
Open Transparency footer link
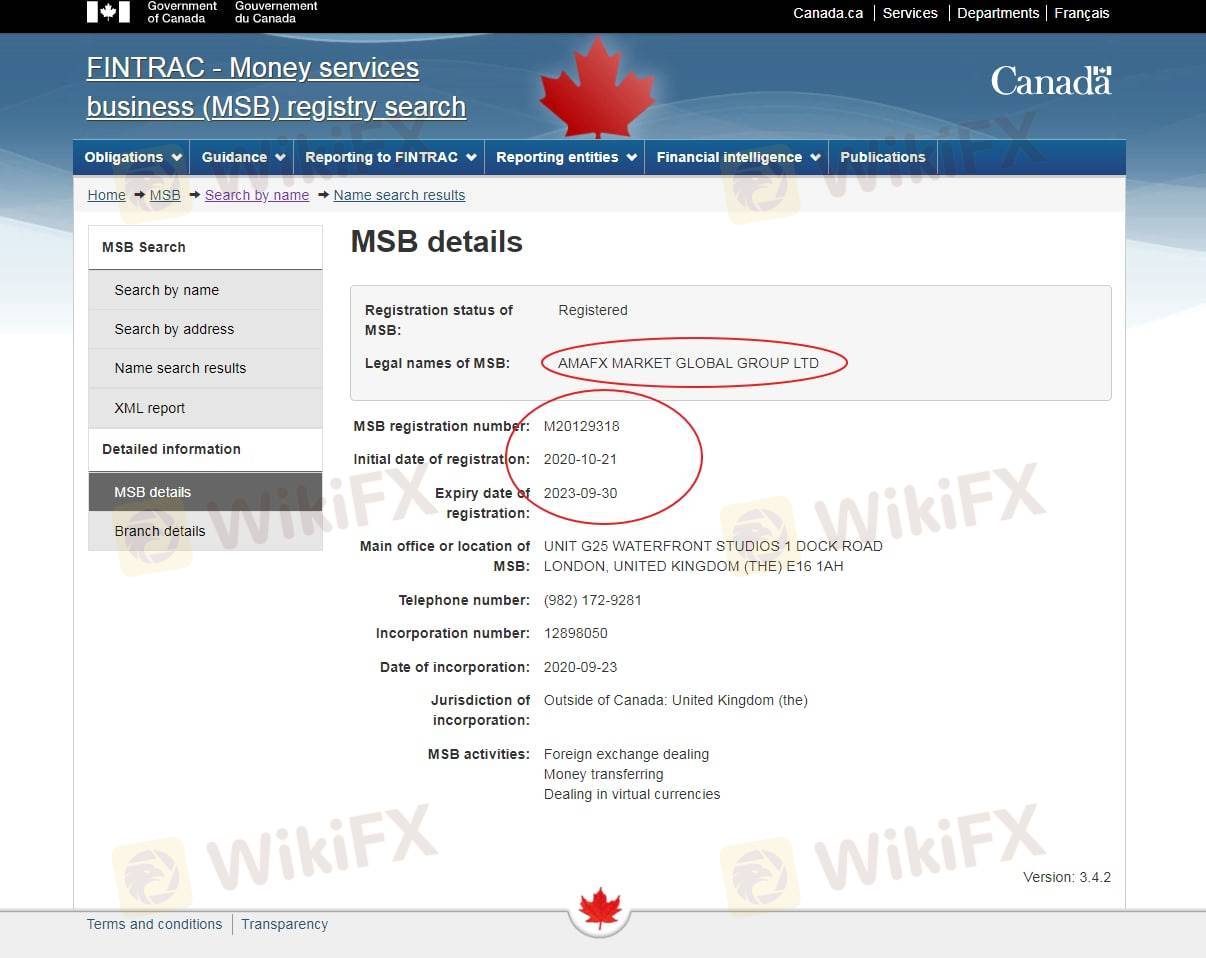[284, 924]
